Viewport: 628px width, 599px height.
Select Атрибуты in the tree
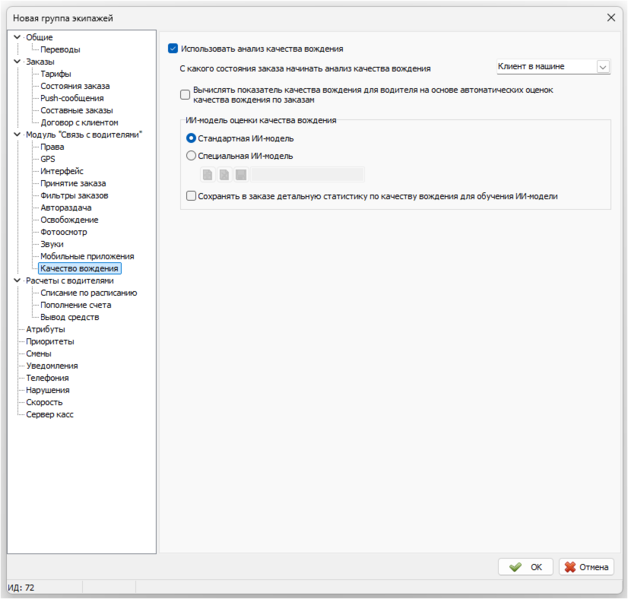45,329
